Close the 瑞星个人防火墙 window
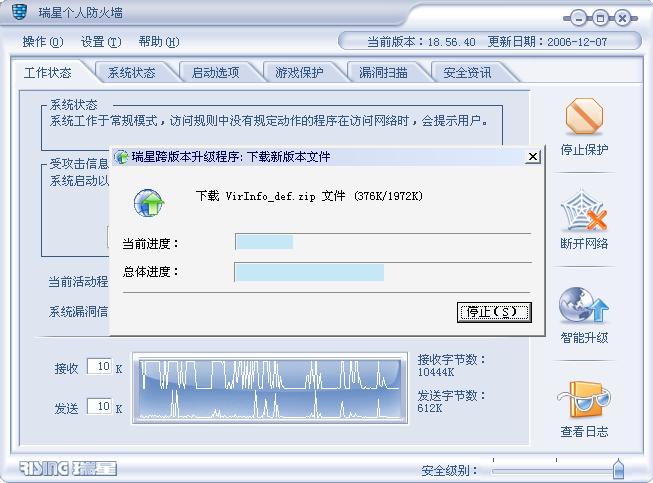Viewport: 653px width, 483px height. click(622, 18)
